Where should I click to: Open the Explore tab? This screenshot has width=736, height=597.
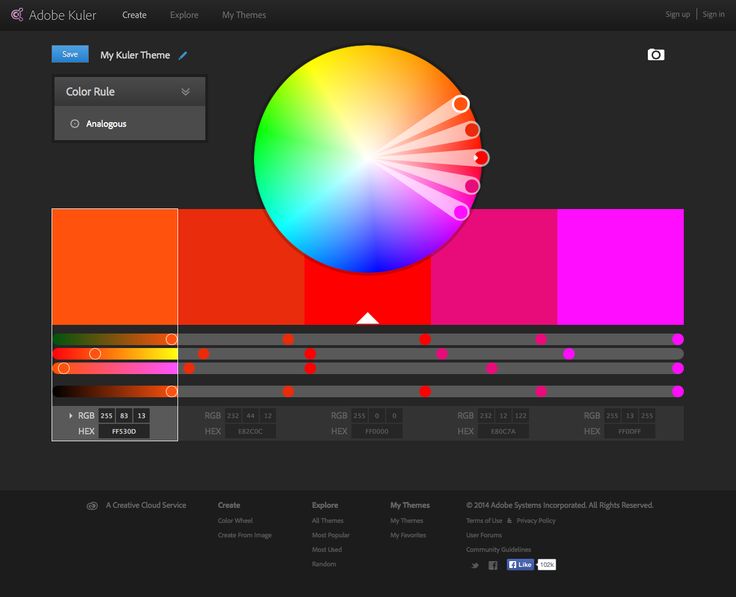tap(184, 15)
